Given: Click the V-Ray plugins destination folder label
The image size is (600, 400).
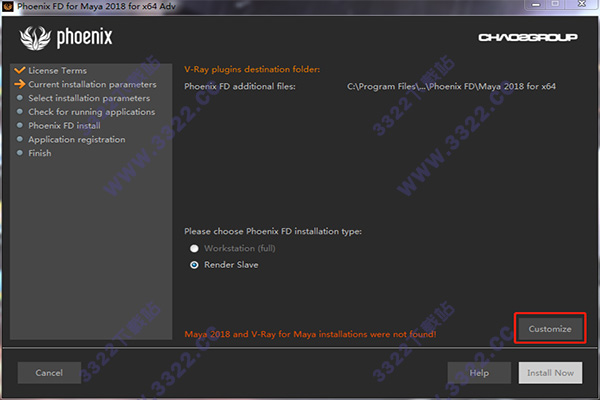Looking at the screenshot, I should pos(252,69).
